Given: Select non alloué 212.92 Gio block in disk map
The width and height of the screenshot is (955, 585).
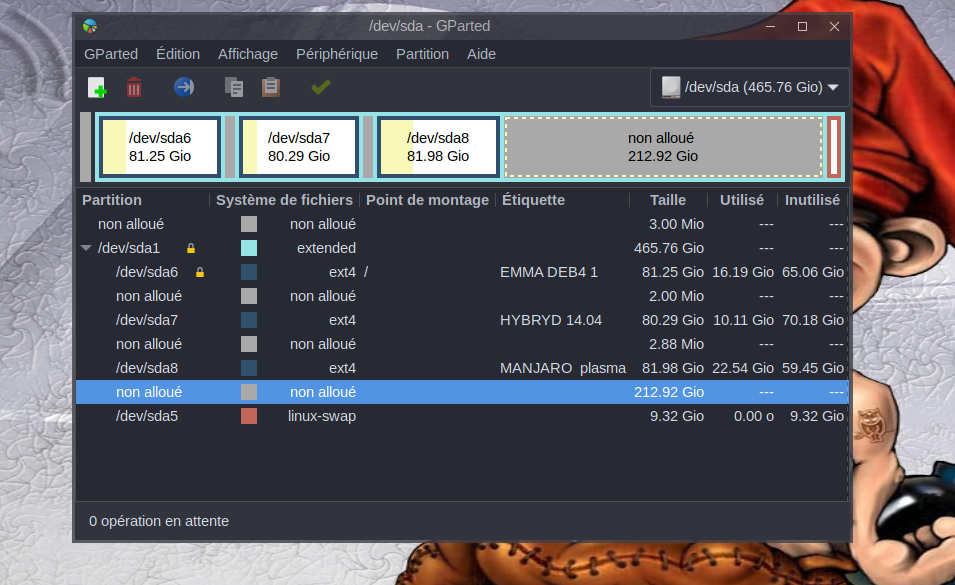Looking at the screenshot, I should [663, 147].
